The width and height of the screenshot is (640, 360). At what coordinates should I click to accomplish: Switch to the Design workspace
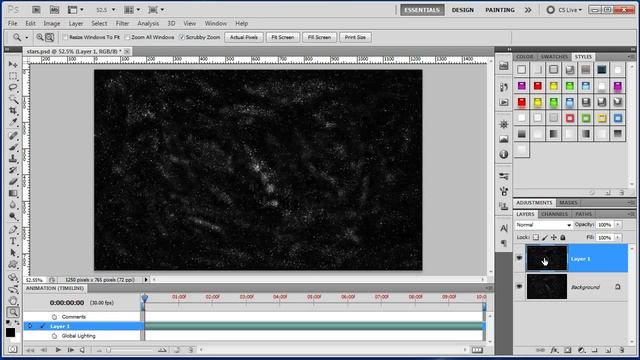463,10
